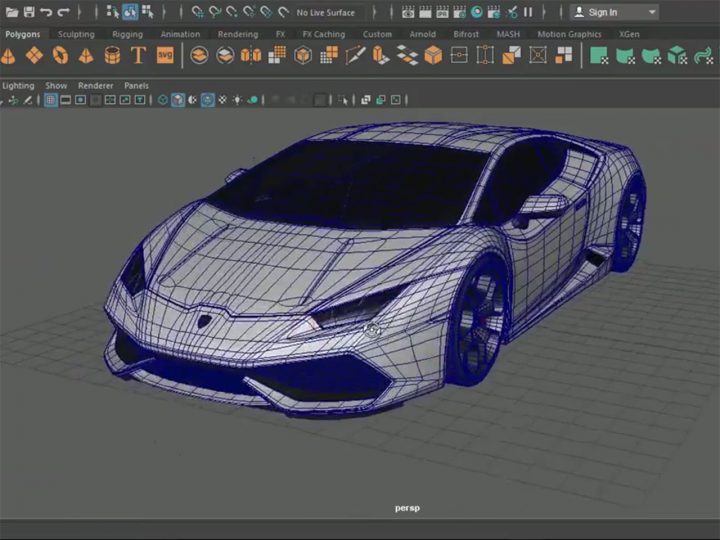Expand the dropdown arrow beside Sign In
720x540 pixels.
coord(652,12)
